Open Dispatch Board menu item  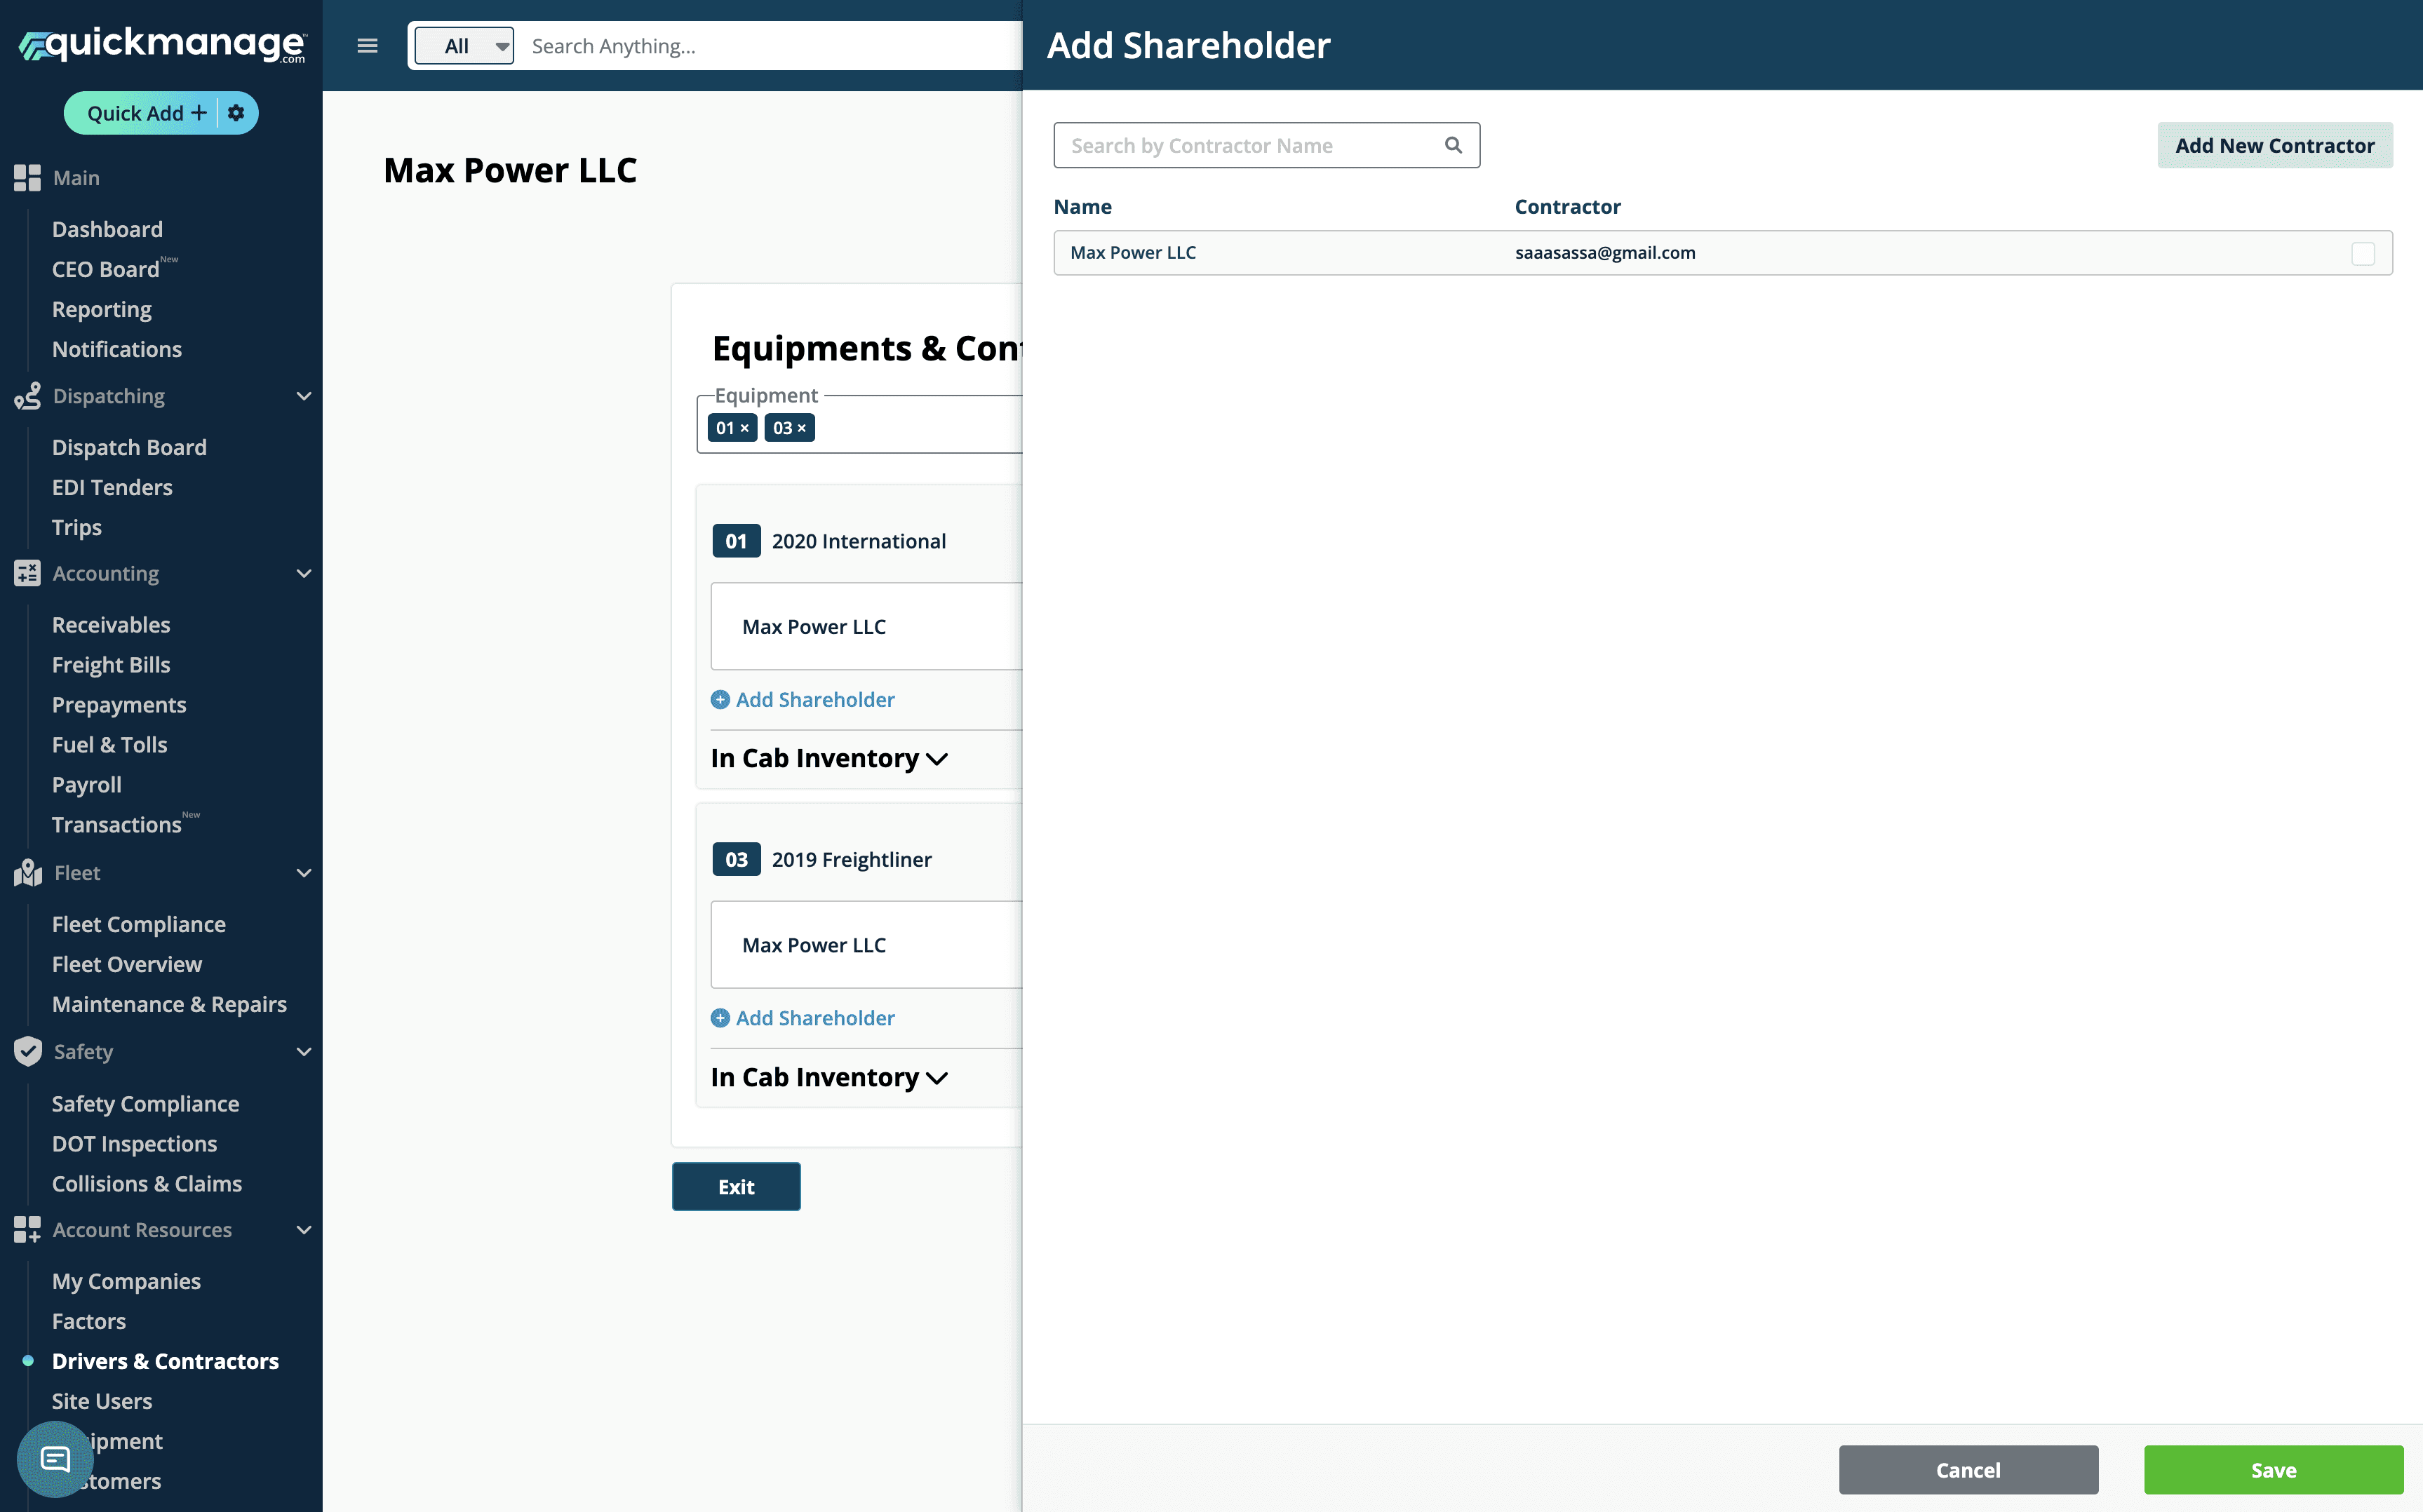click(x=129, y=447)
